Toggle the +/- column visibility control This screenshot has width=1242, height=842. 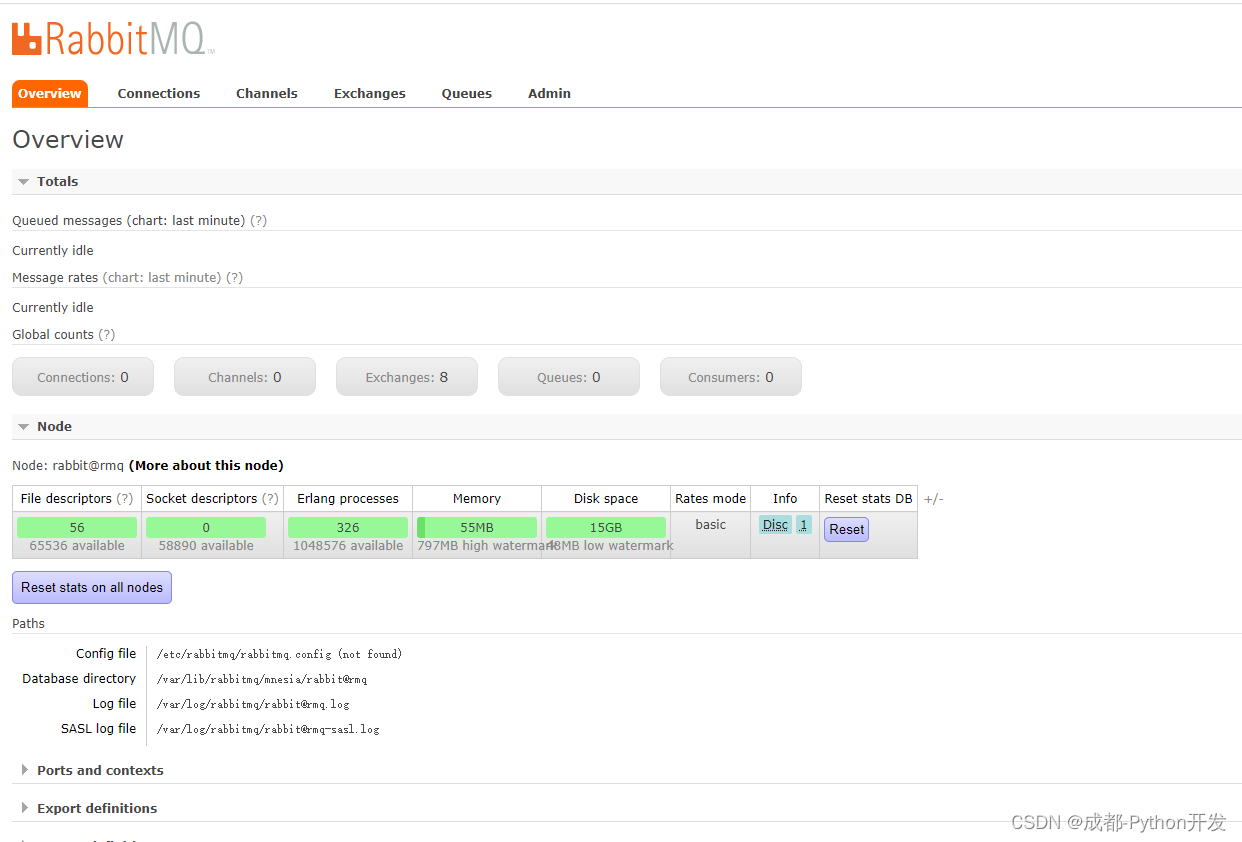(x=933, y=498)
